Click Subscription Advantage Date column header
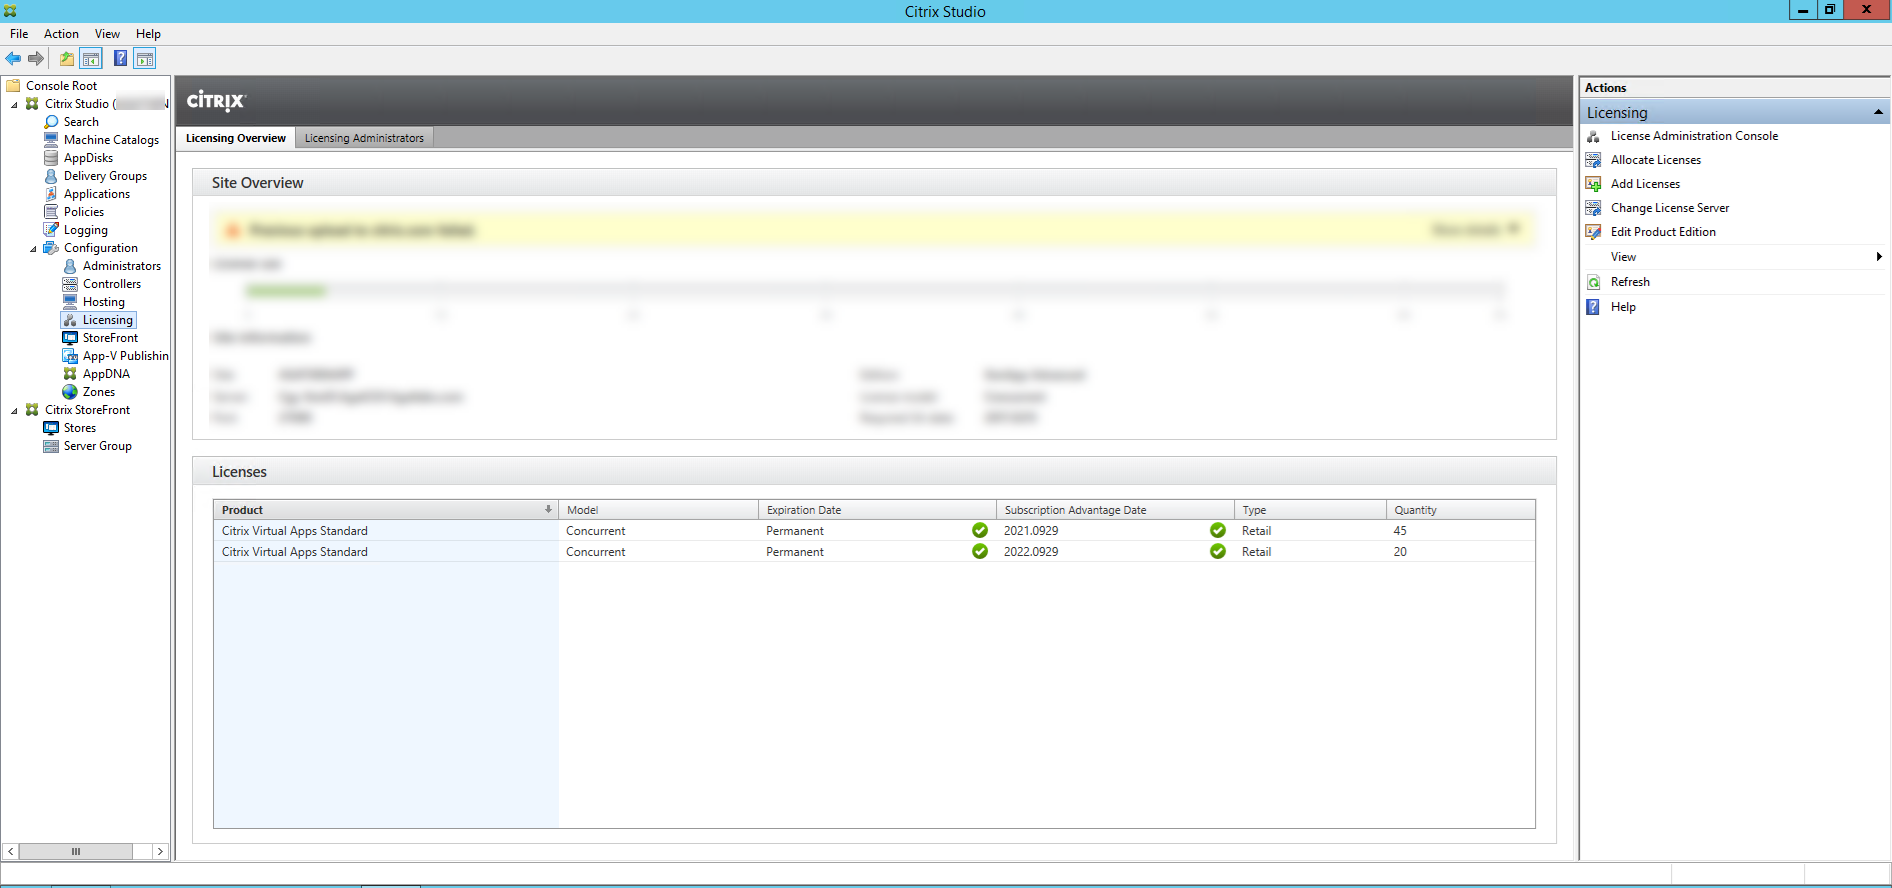 point(1115,510)
